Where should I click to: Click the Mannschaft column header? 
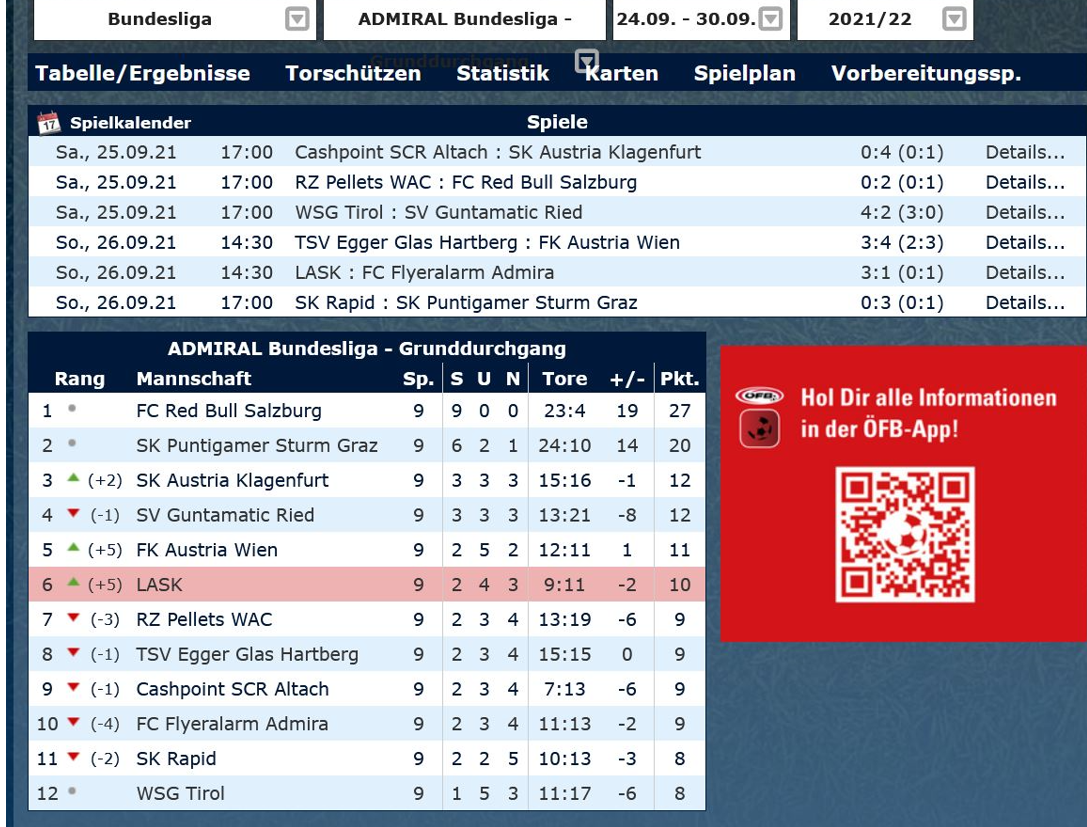click(194, 378)
